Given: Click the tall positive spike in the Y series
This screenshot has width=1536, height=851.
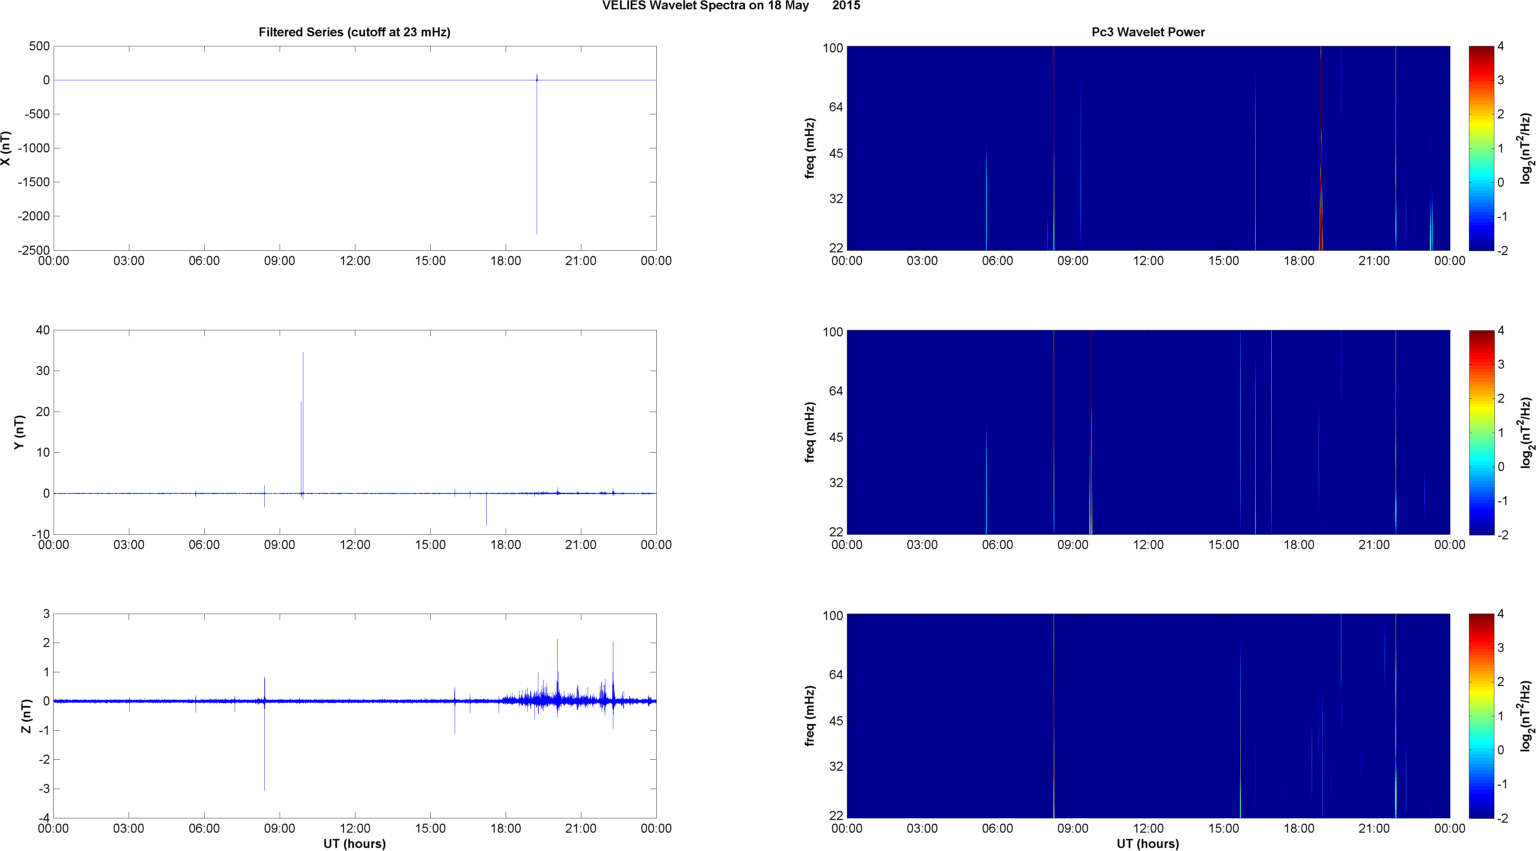Looking at the screenshot, I should coord(303,420).
